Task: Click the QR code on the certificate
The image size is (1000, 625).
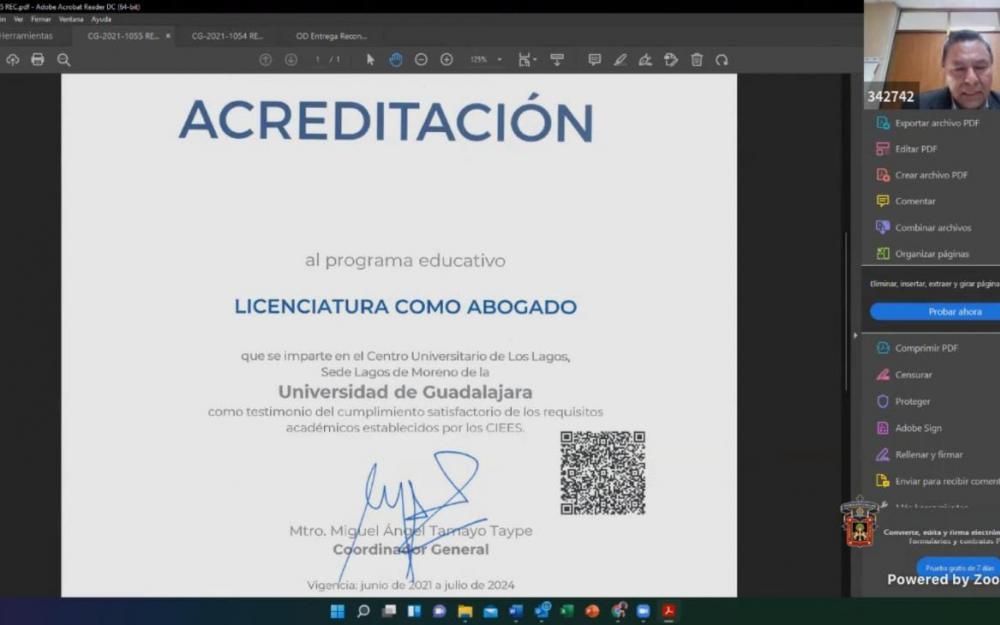Action: point(603,473)
